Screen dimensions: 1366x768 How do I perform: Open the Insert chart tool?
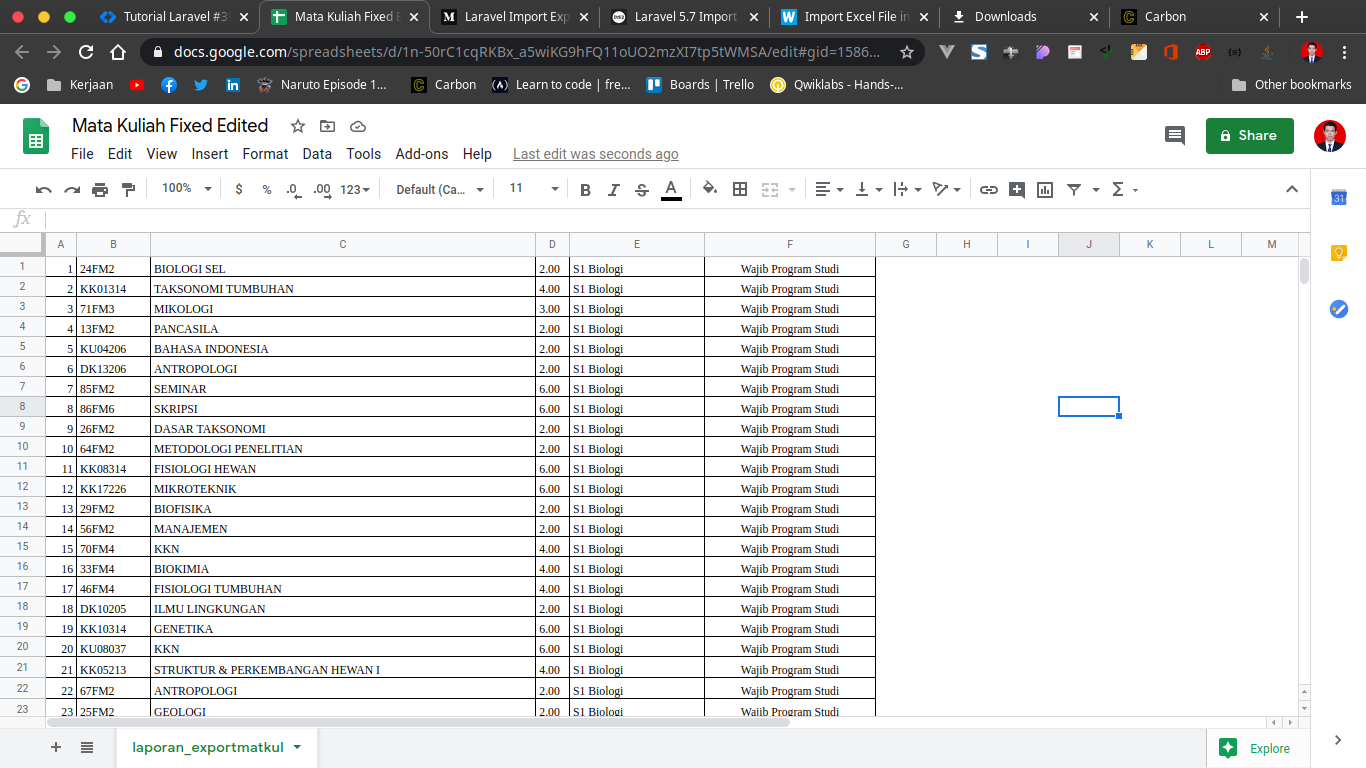(1044, 189)
